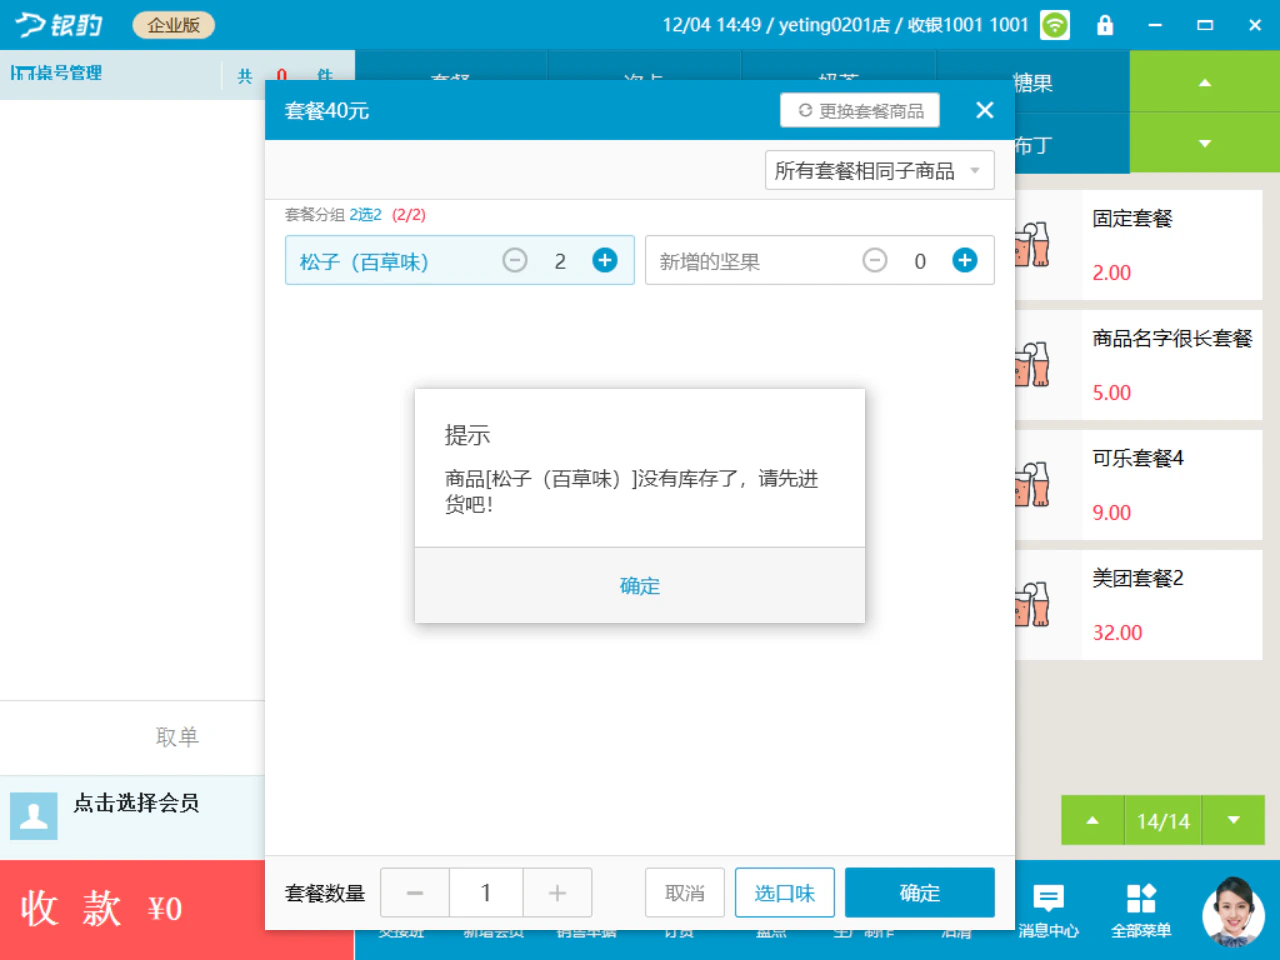The image size is (1280, 960).
Task: Select the 糖果 category tab
Action: point(1033,83)
